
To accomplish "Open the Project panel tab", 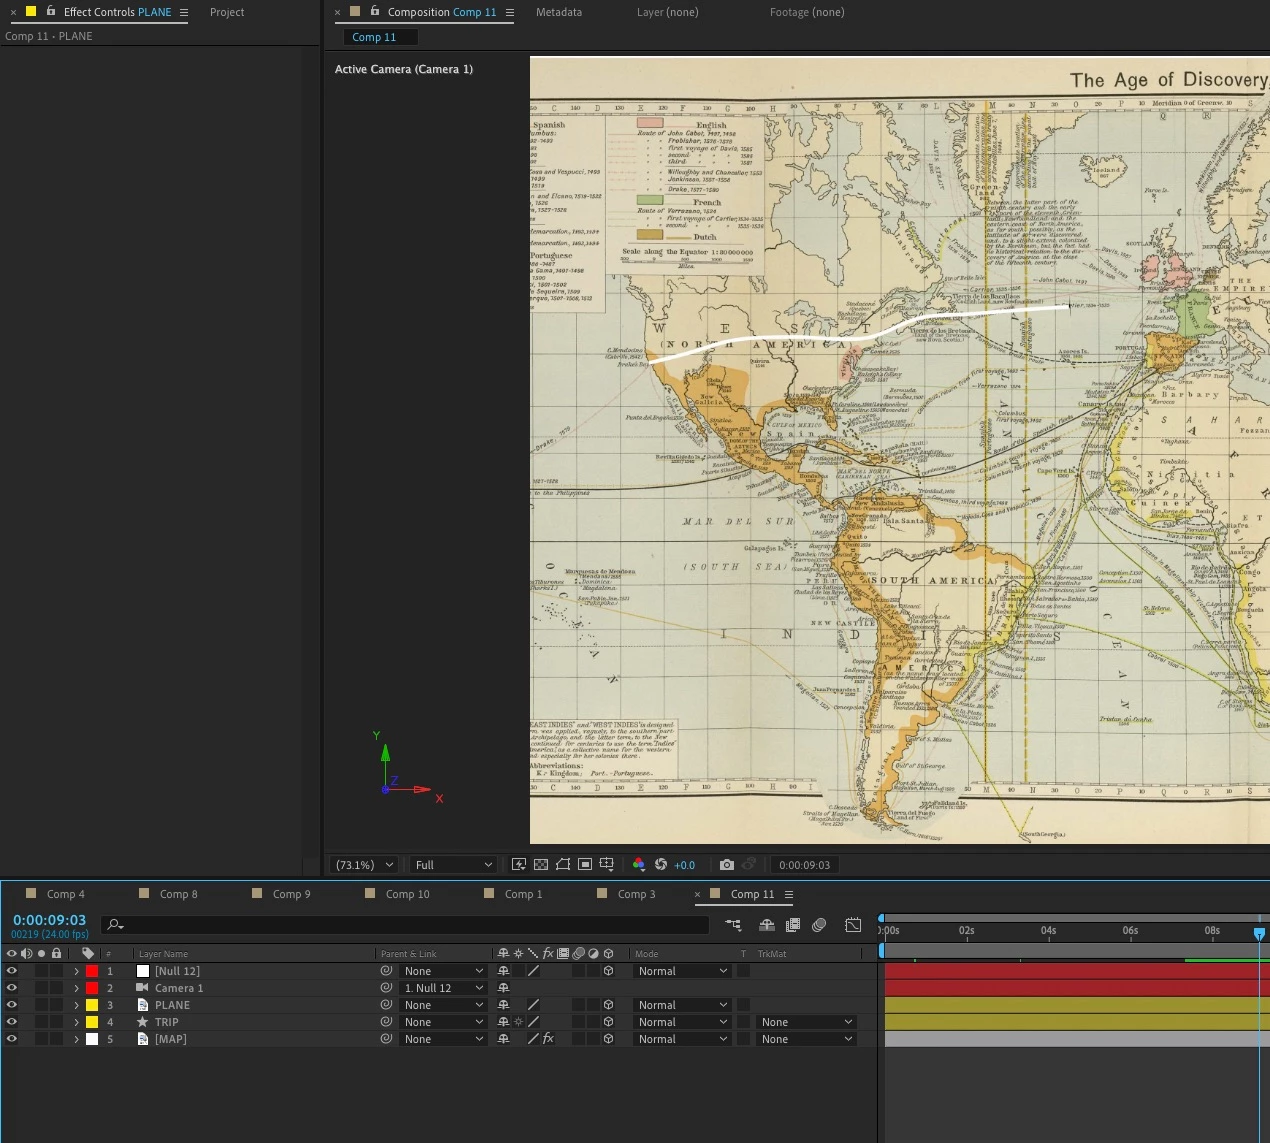I will 227,12.
